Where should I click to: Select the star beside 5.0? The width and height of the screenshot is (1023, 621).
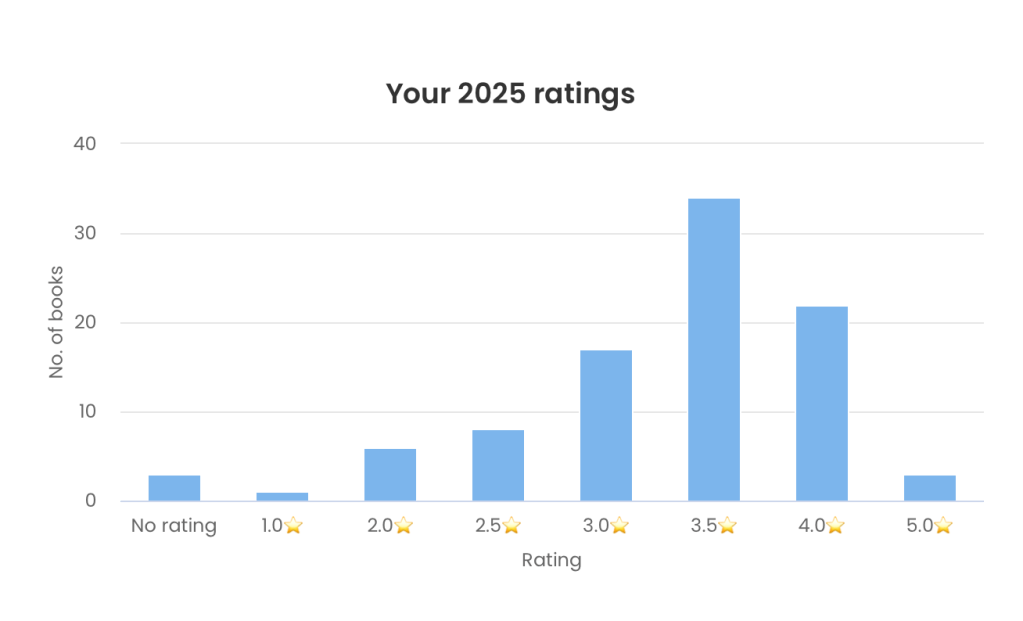943,526
